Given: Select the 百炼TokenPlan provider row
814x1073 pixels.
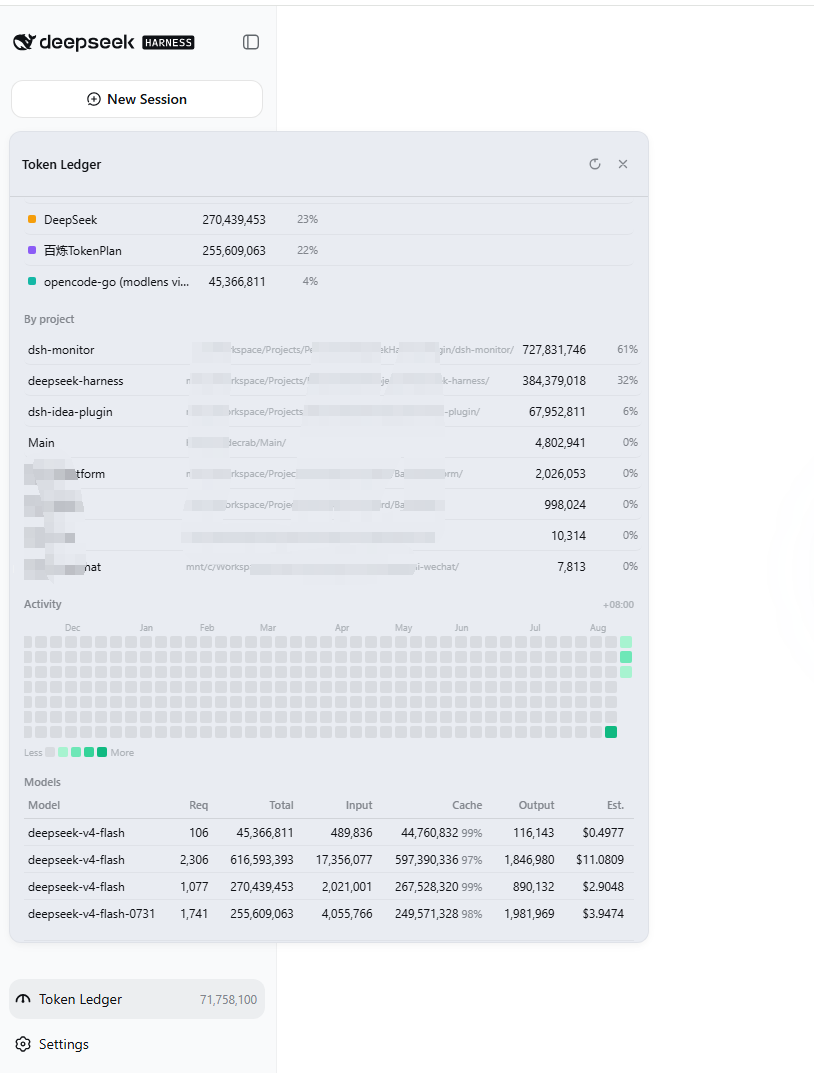Looking at the screenshot, I should pos(328,250).
